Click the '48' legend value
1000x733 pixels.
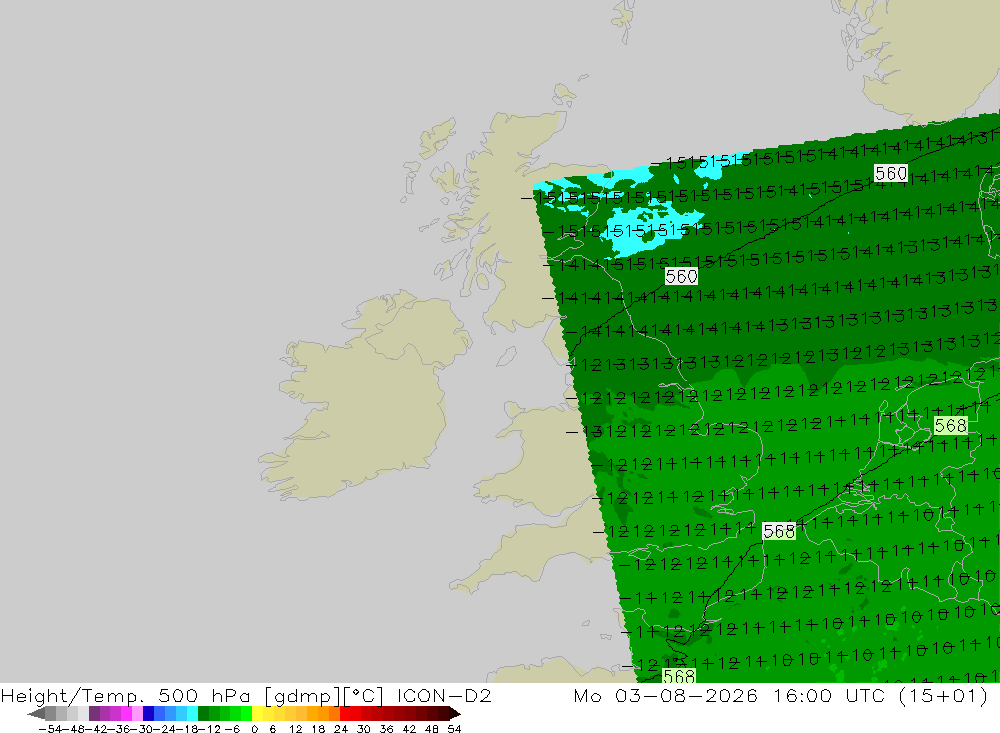432,729
